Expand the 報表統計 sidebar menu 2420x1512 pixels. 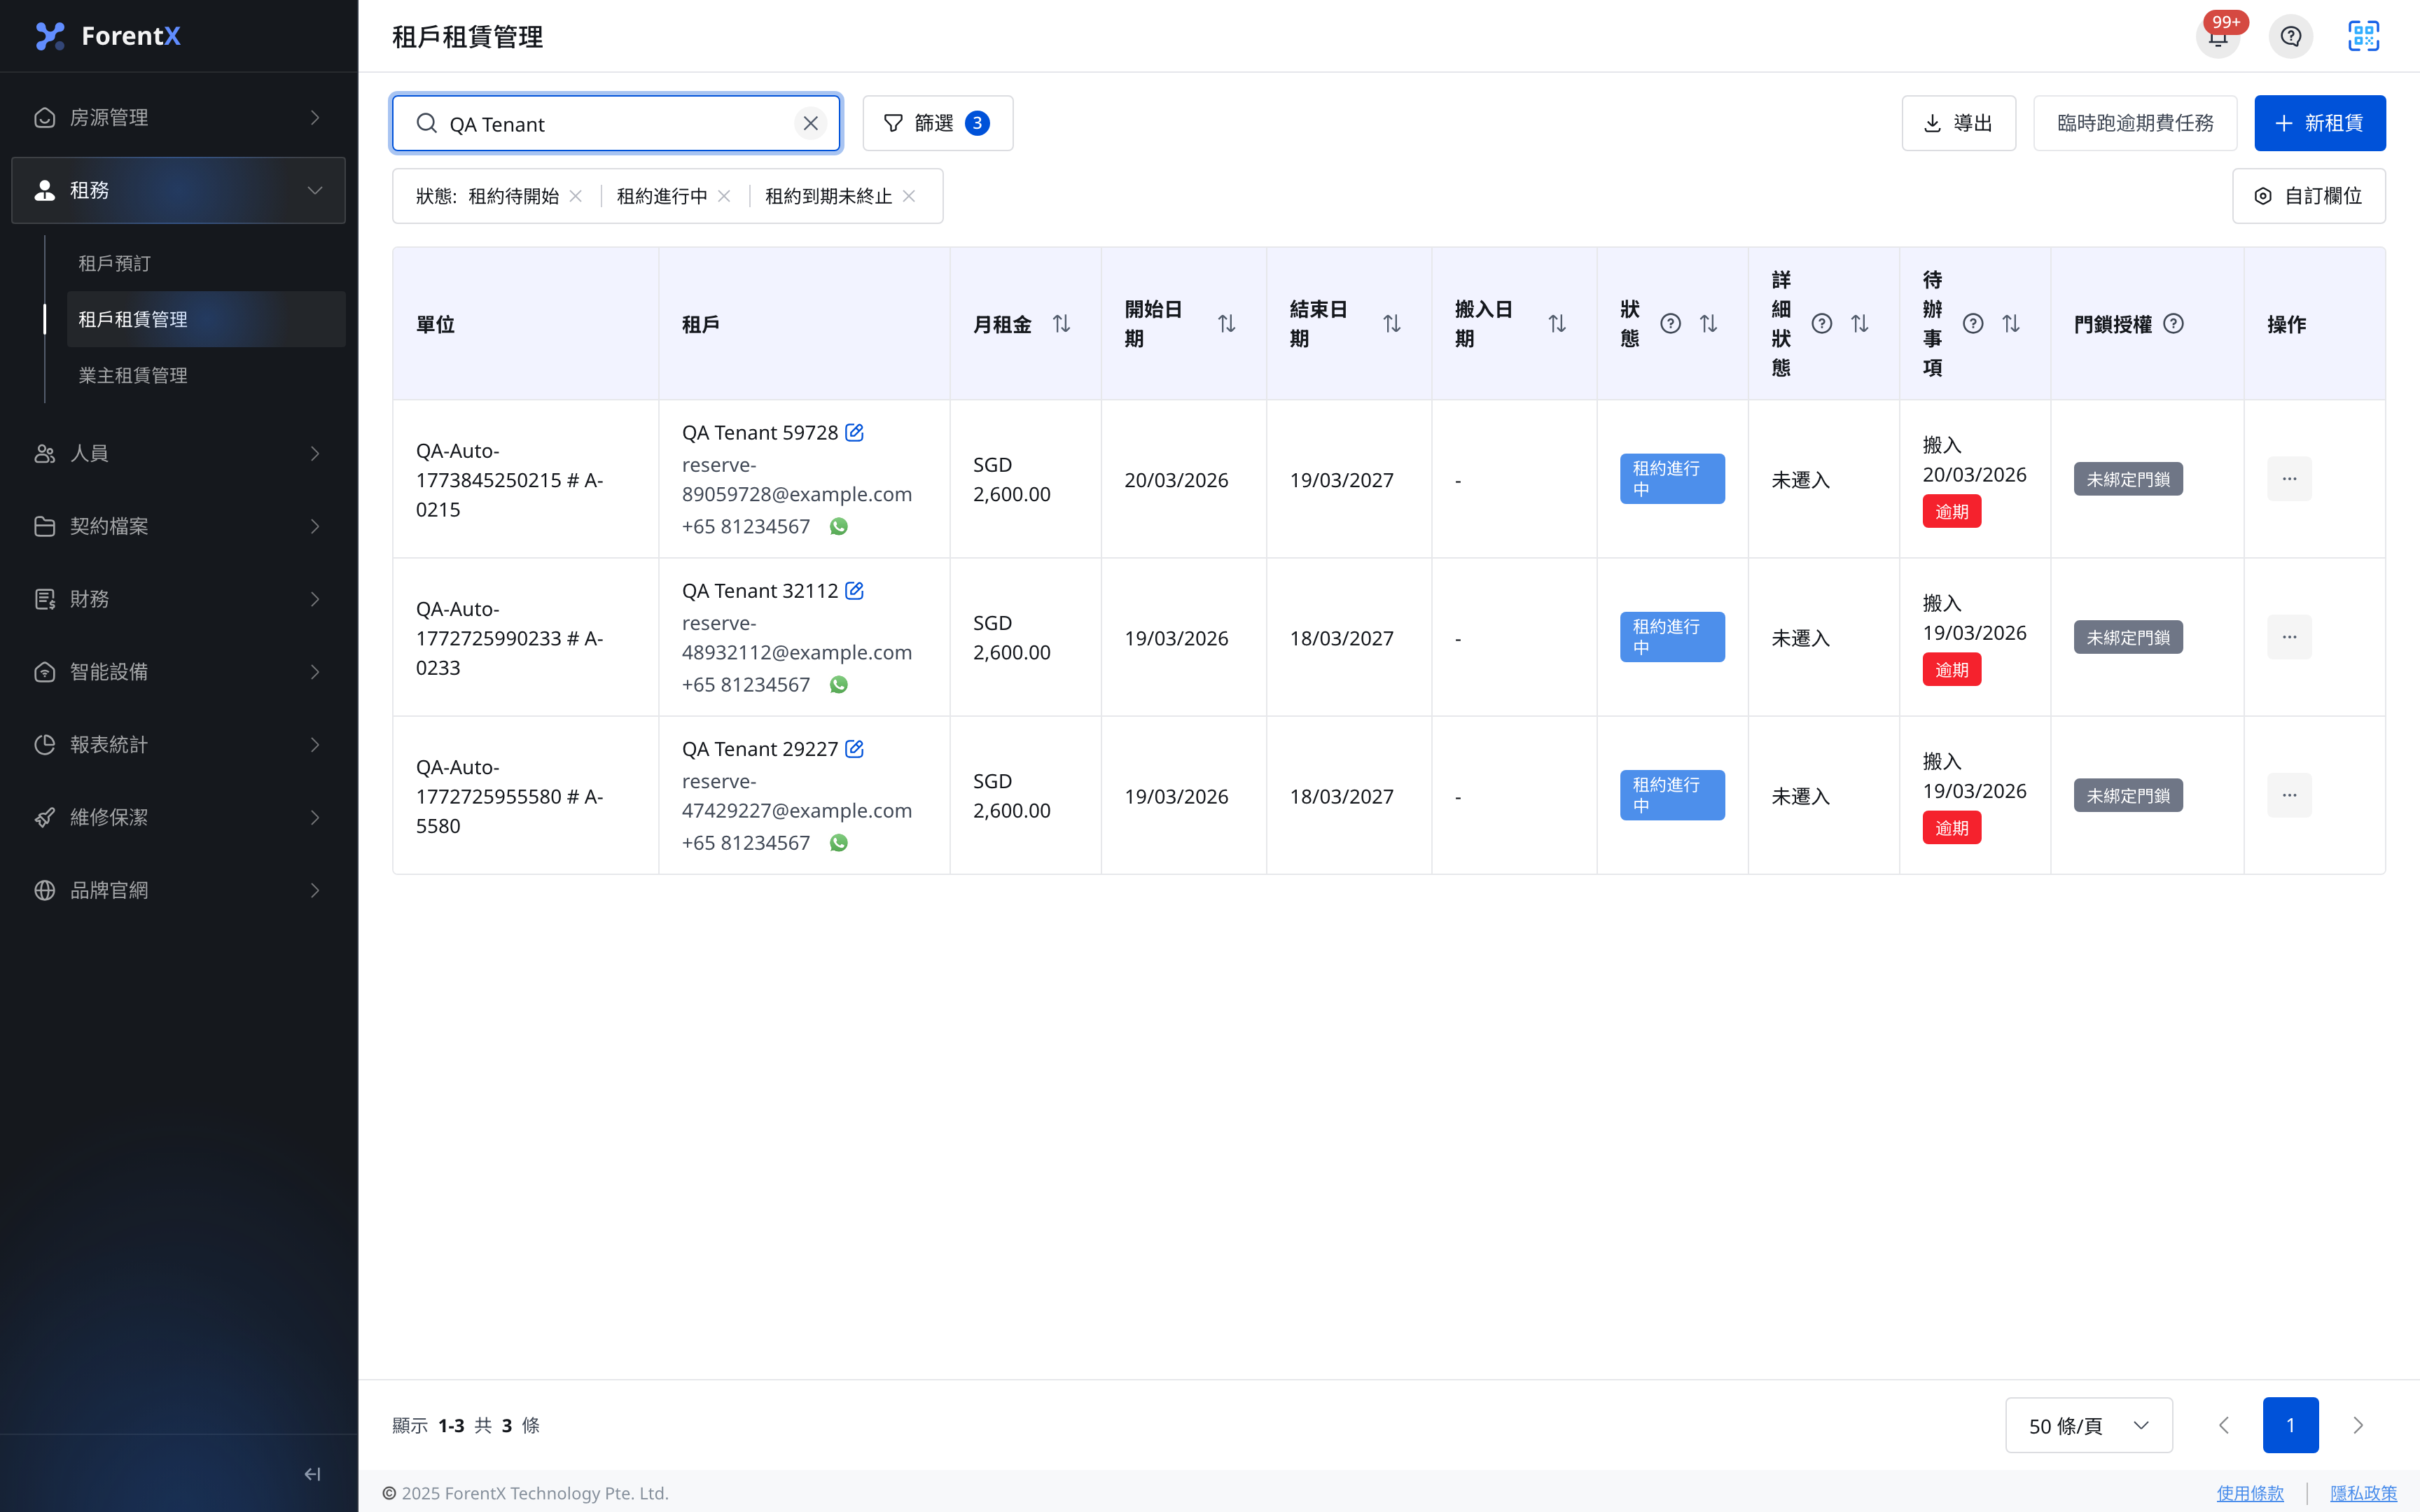click(x=178, y=744)
